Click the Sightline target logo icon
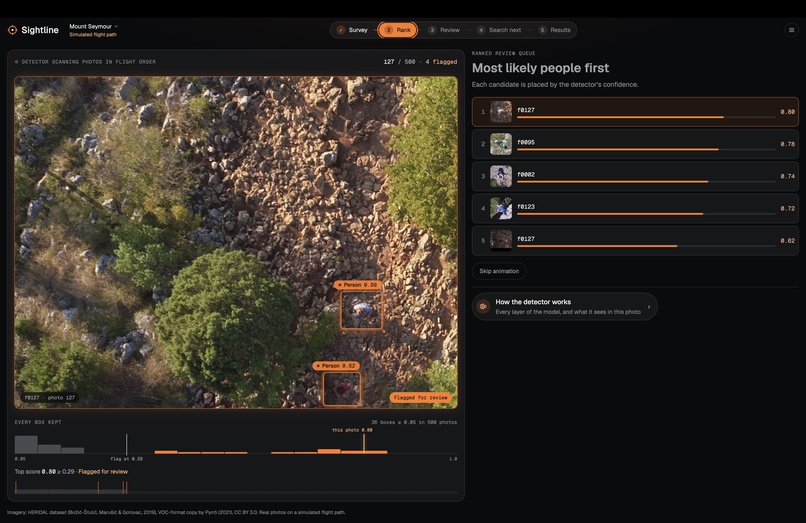The width and height of the screenshot is (806, 523). pyautogui.click(x=12, y=30)
